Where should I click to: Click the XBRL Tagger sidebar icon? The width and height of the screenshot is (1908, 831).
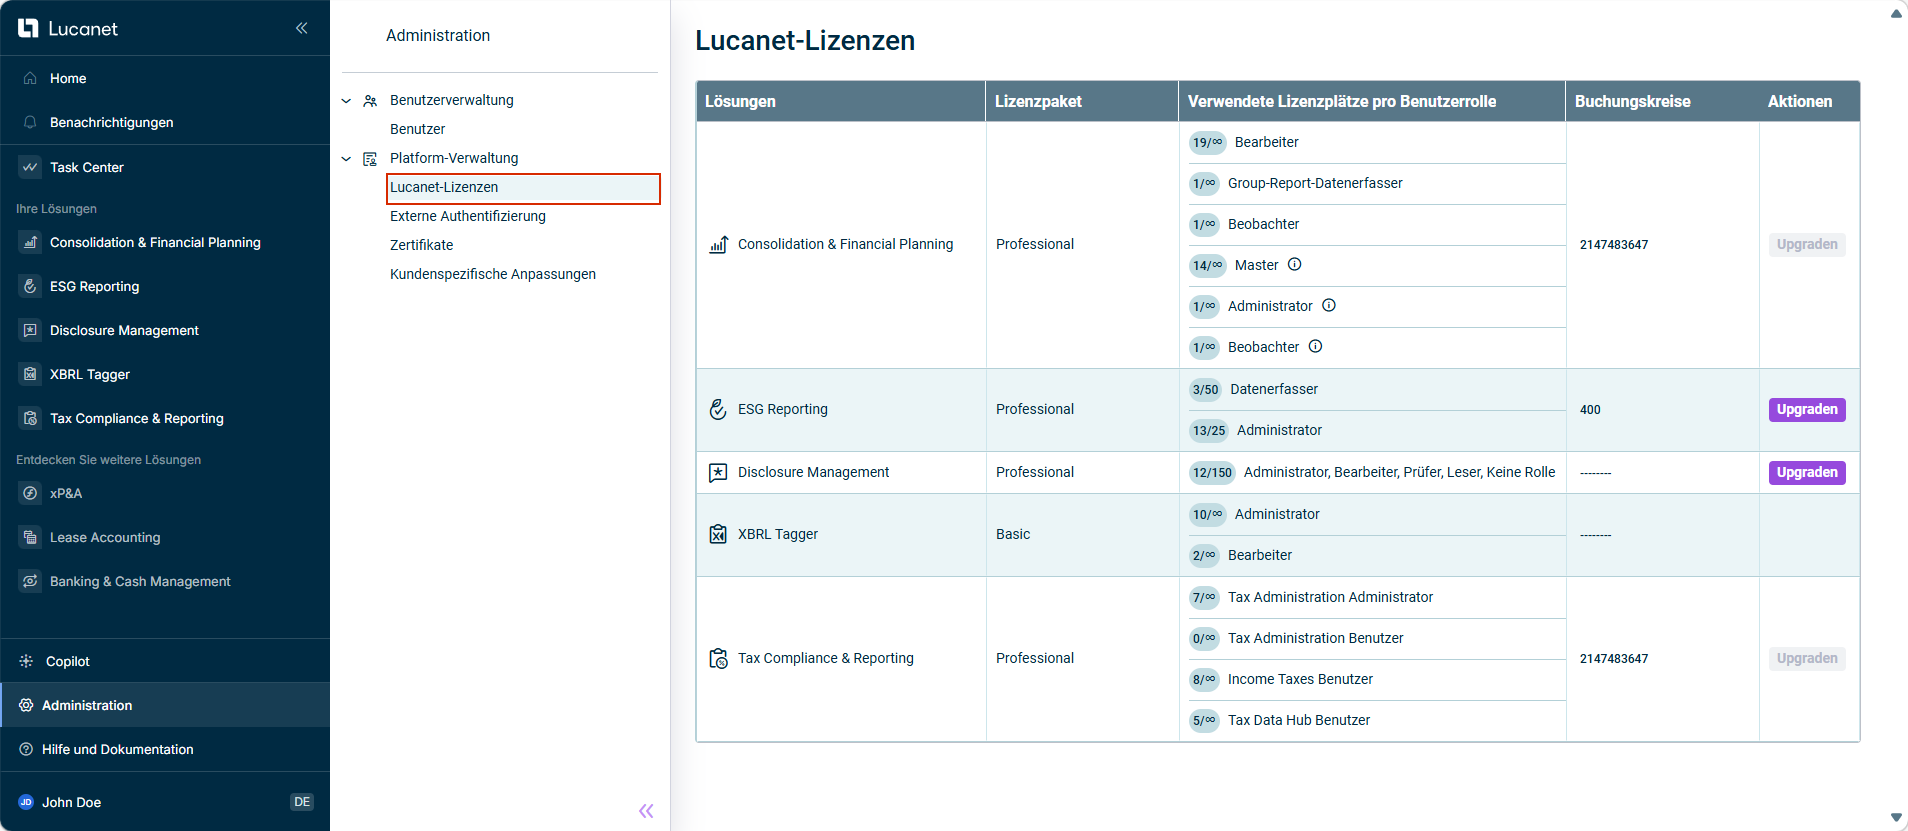pos(30,374)
